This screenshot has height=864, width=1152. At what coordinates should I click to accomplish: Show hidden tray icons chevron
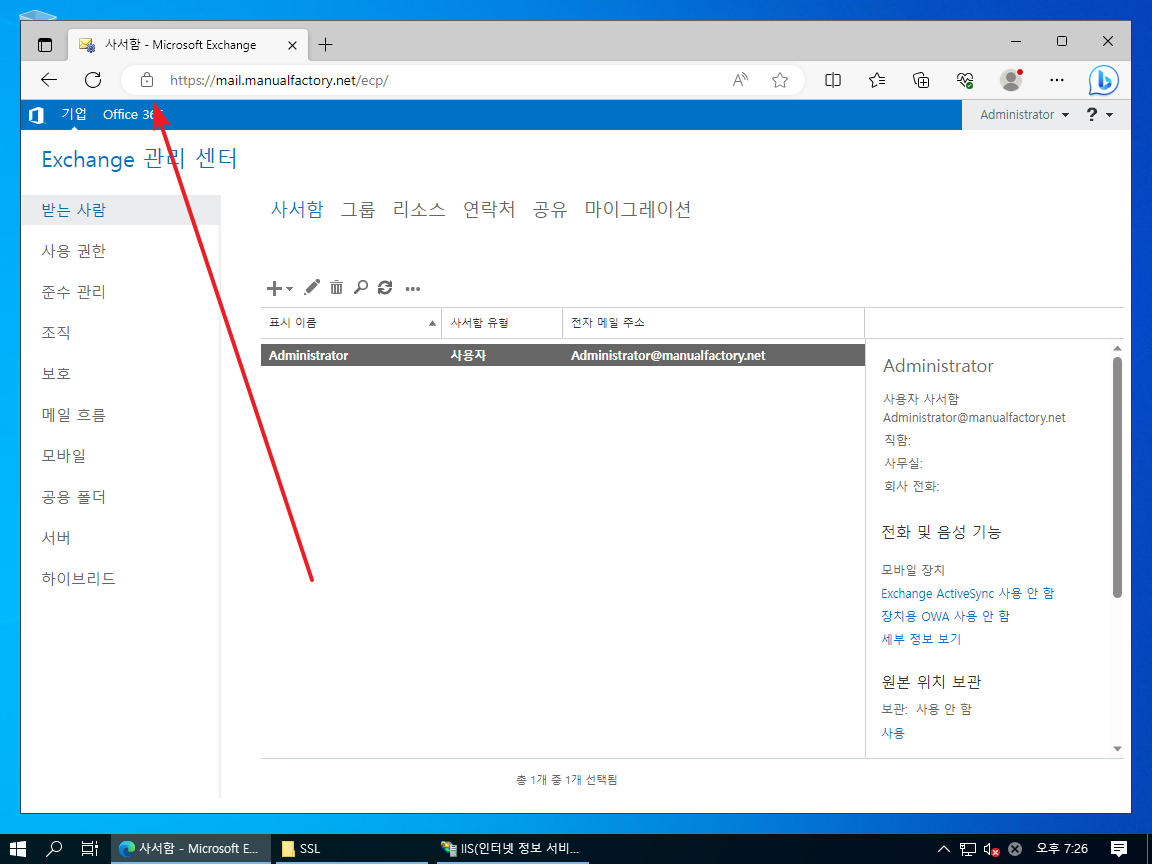click(x=944, y=849)
